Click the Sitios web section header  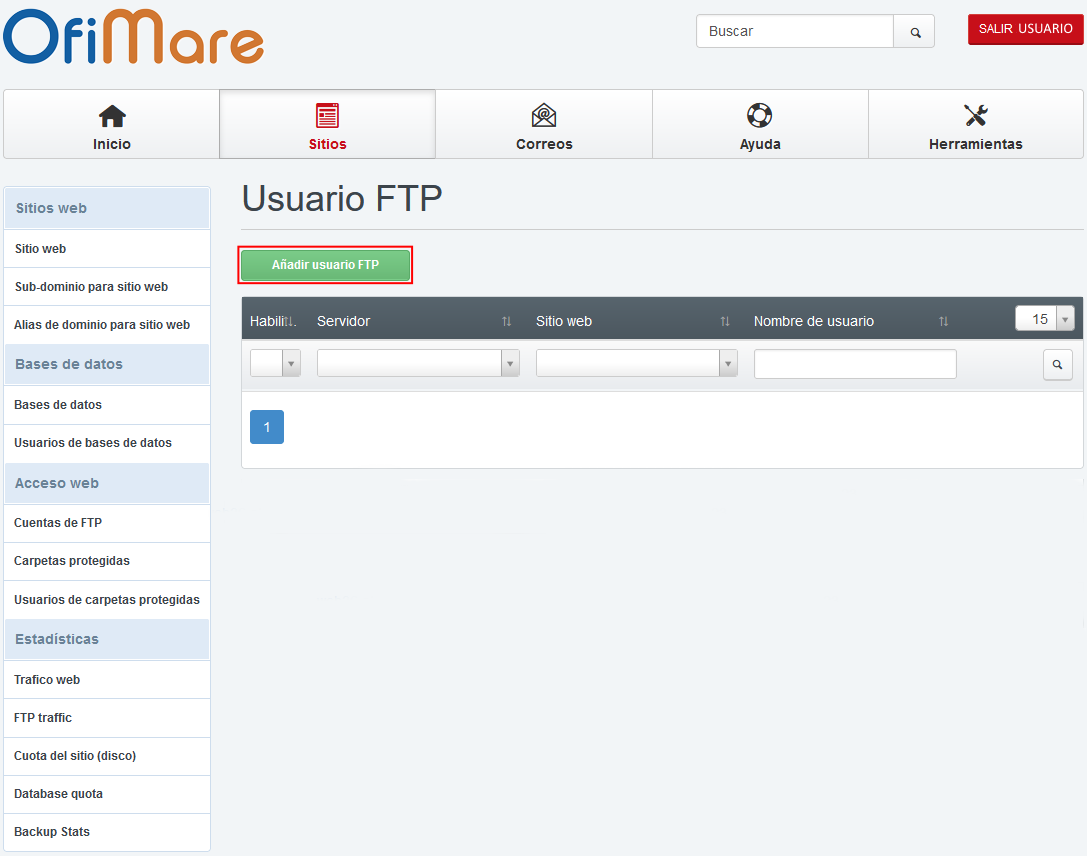[107, 208]
